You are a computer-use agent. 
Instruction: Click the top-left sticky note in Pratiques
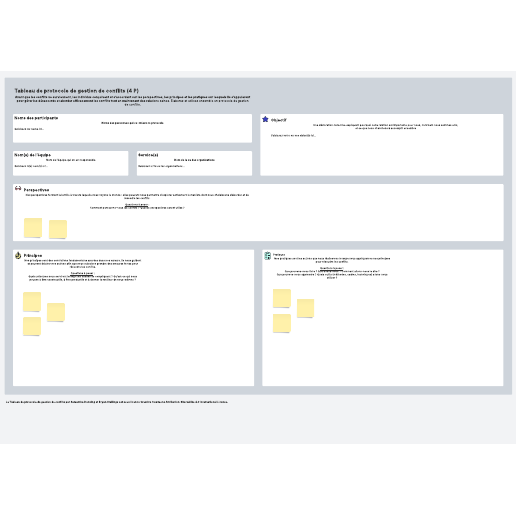(282, 298)
